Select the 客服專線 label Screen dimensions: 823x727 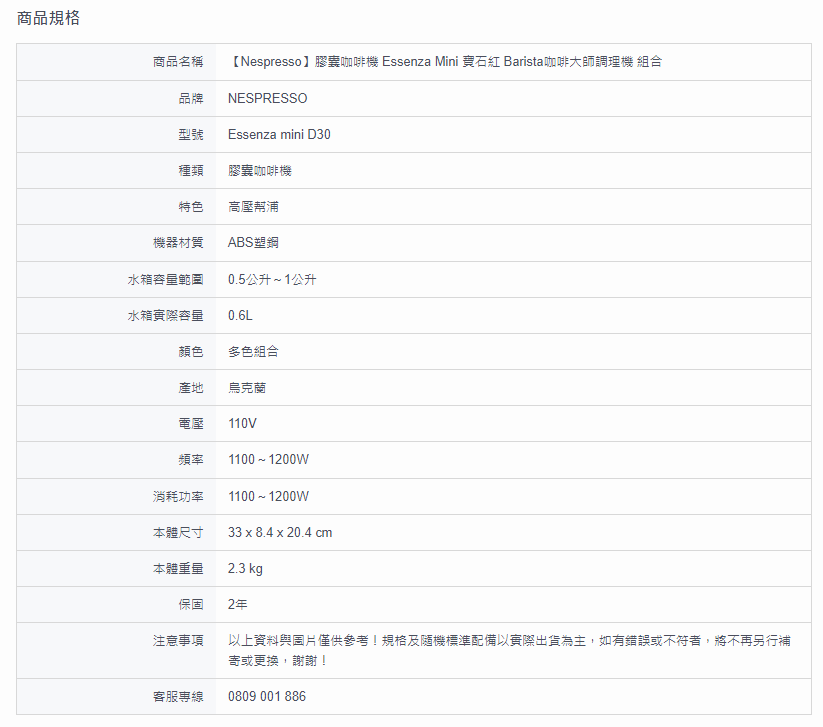[178, 697]
